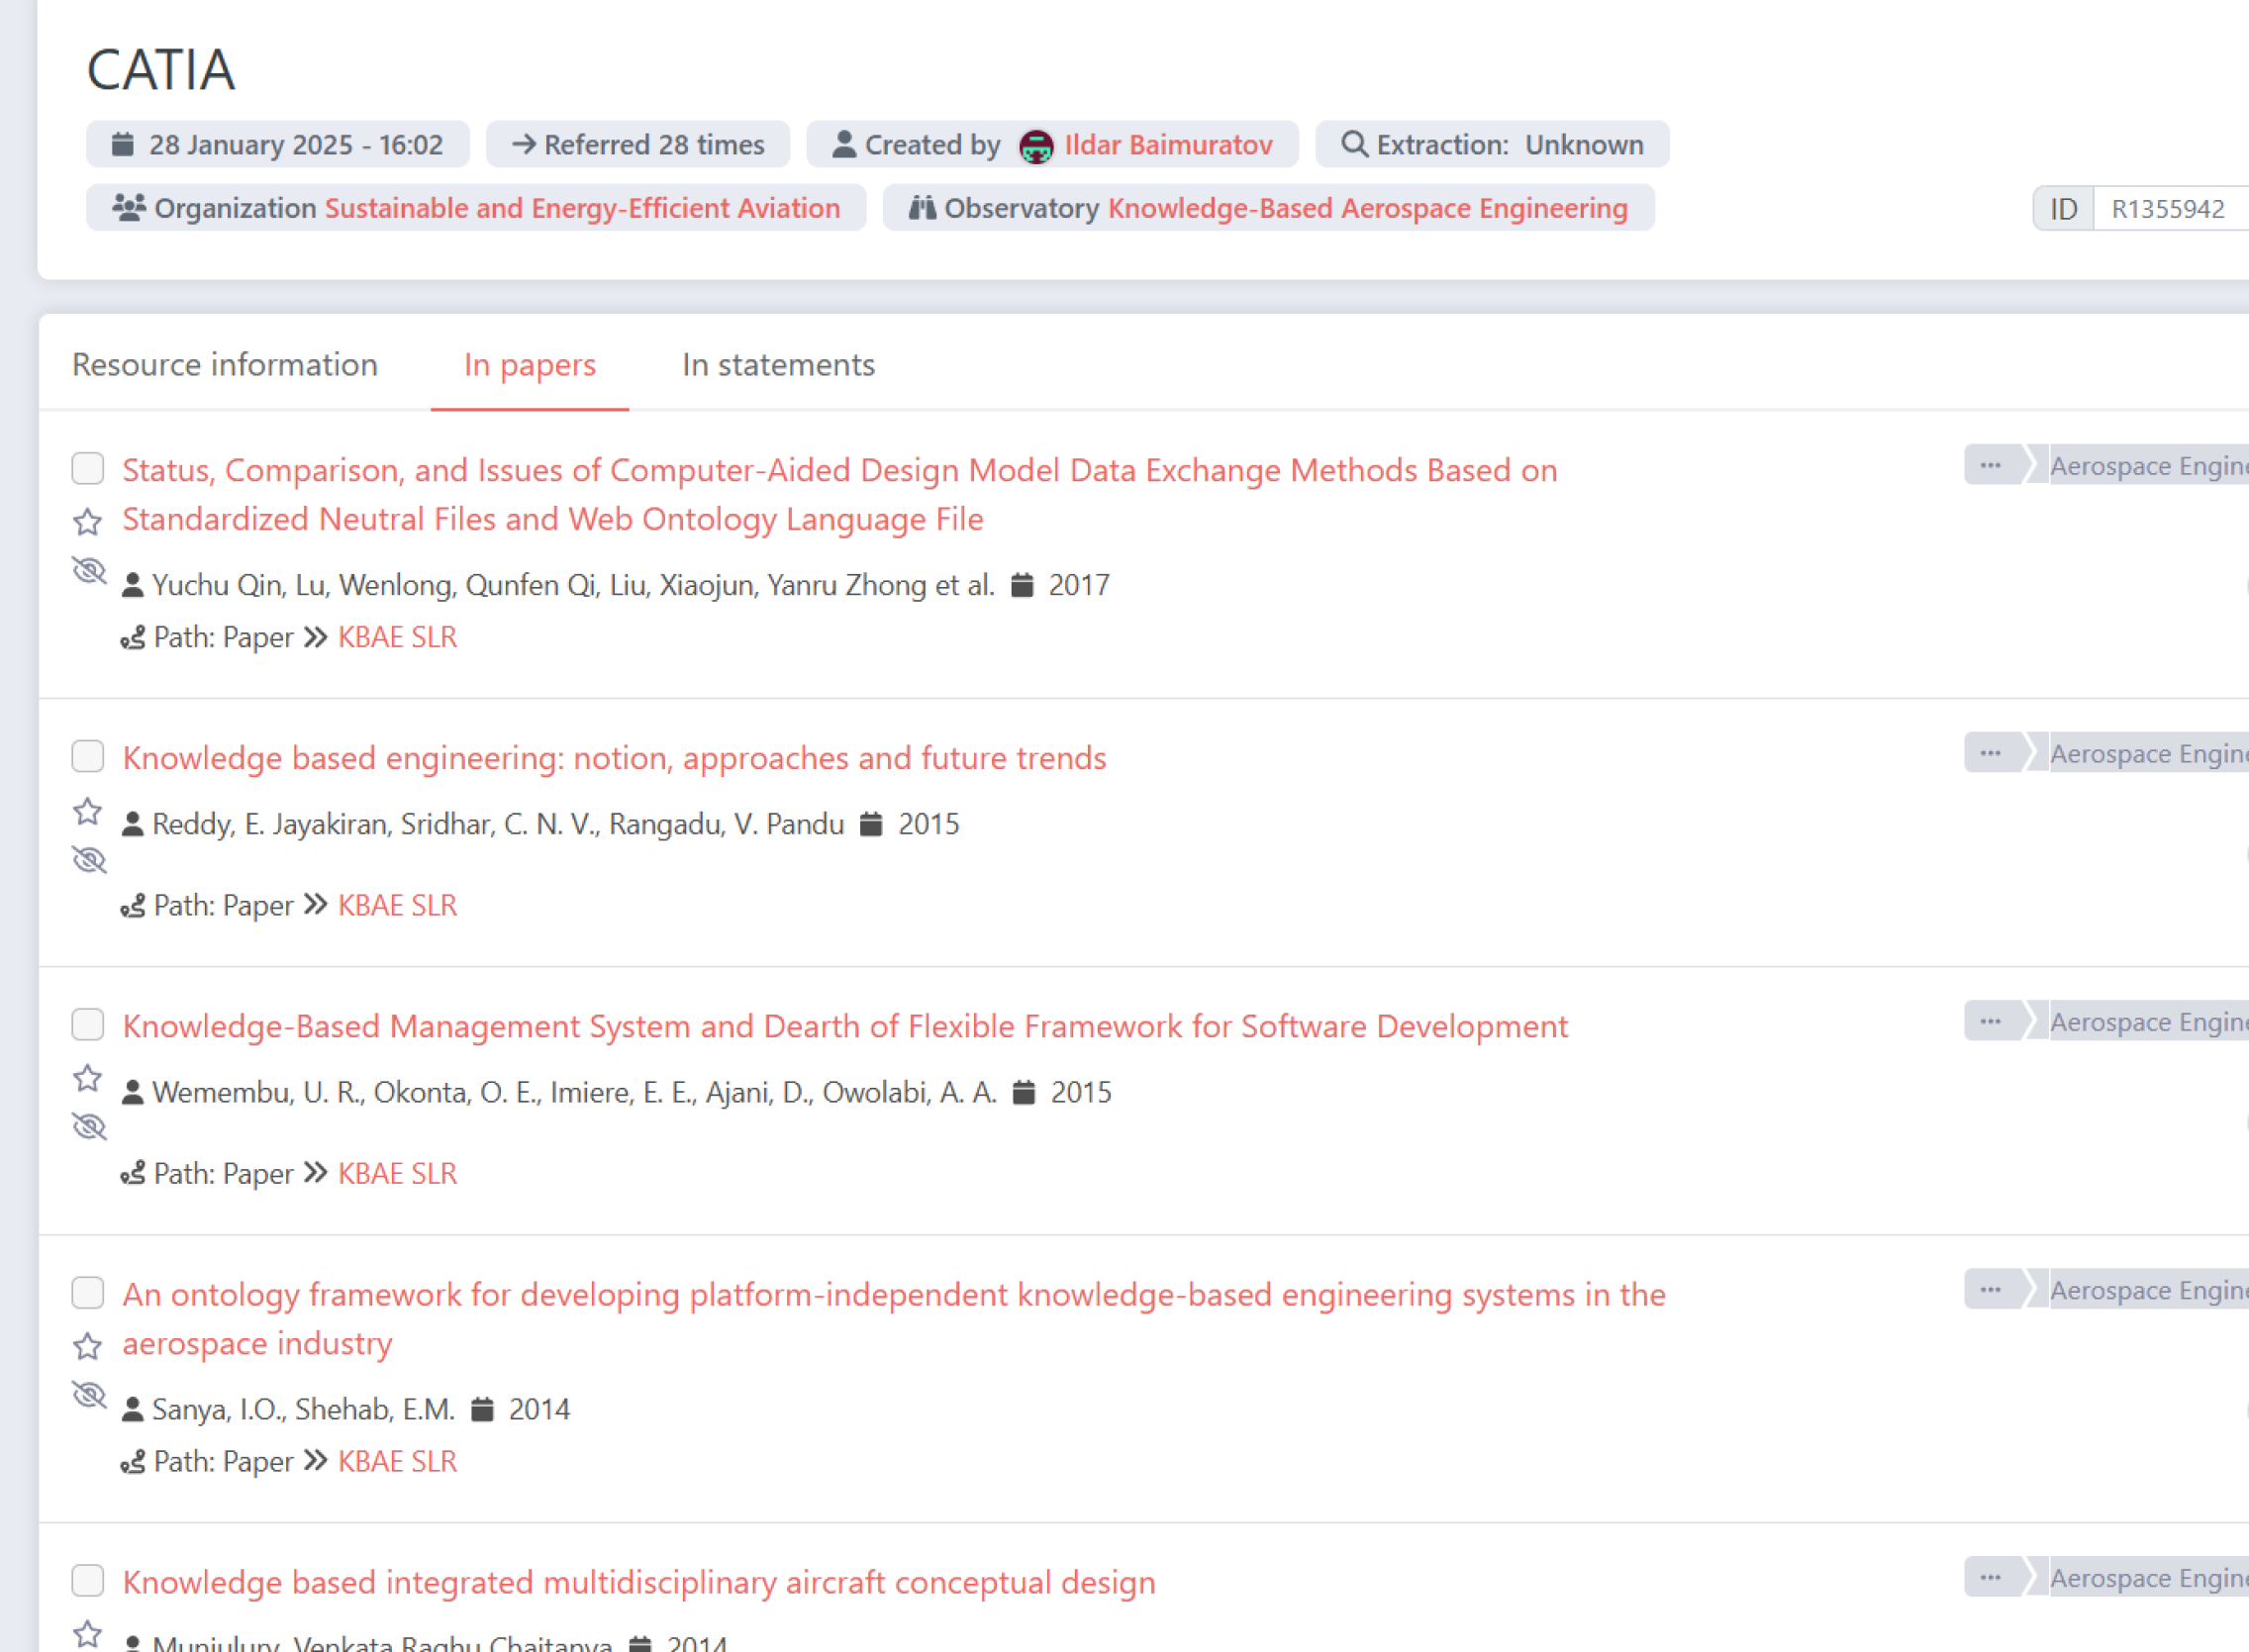The height and width of the screenshot is (1652, 2249).
Task: Check the Knowledge based engineering paper checkbox
Action: click(x=88, y=756)
